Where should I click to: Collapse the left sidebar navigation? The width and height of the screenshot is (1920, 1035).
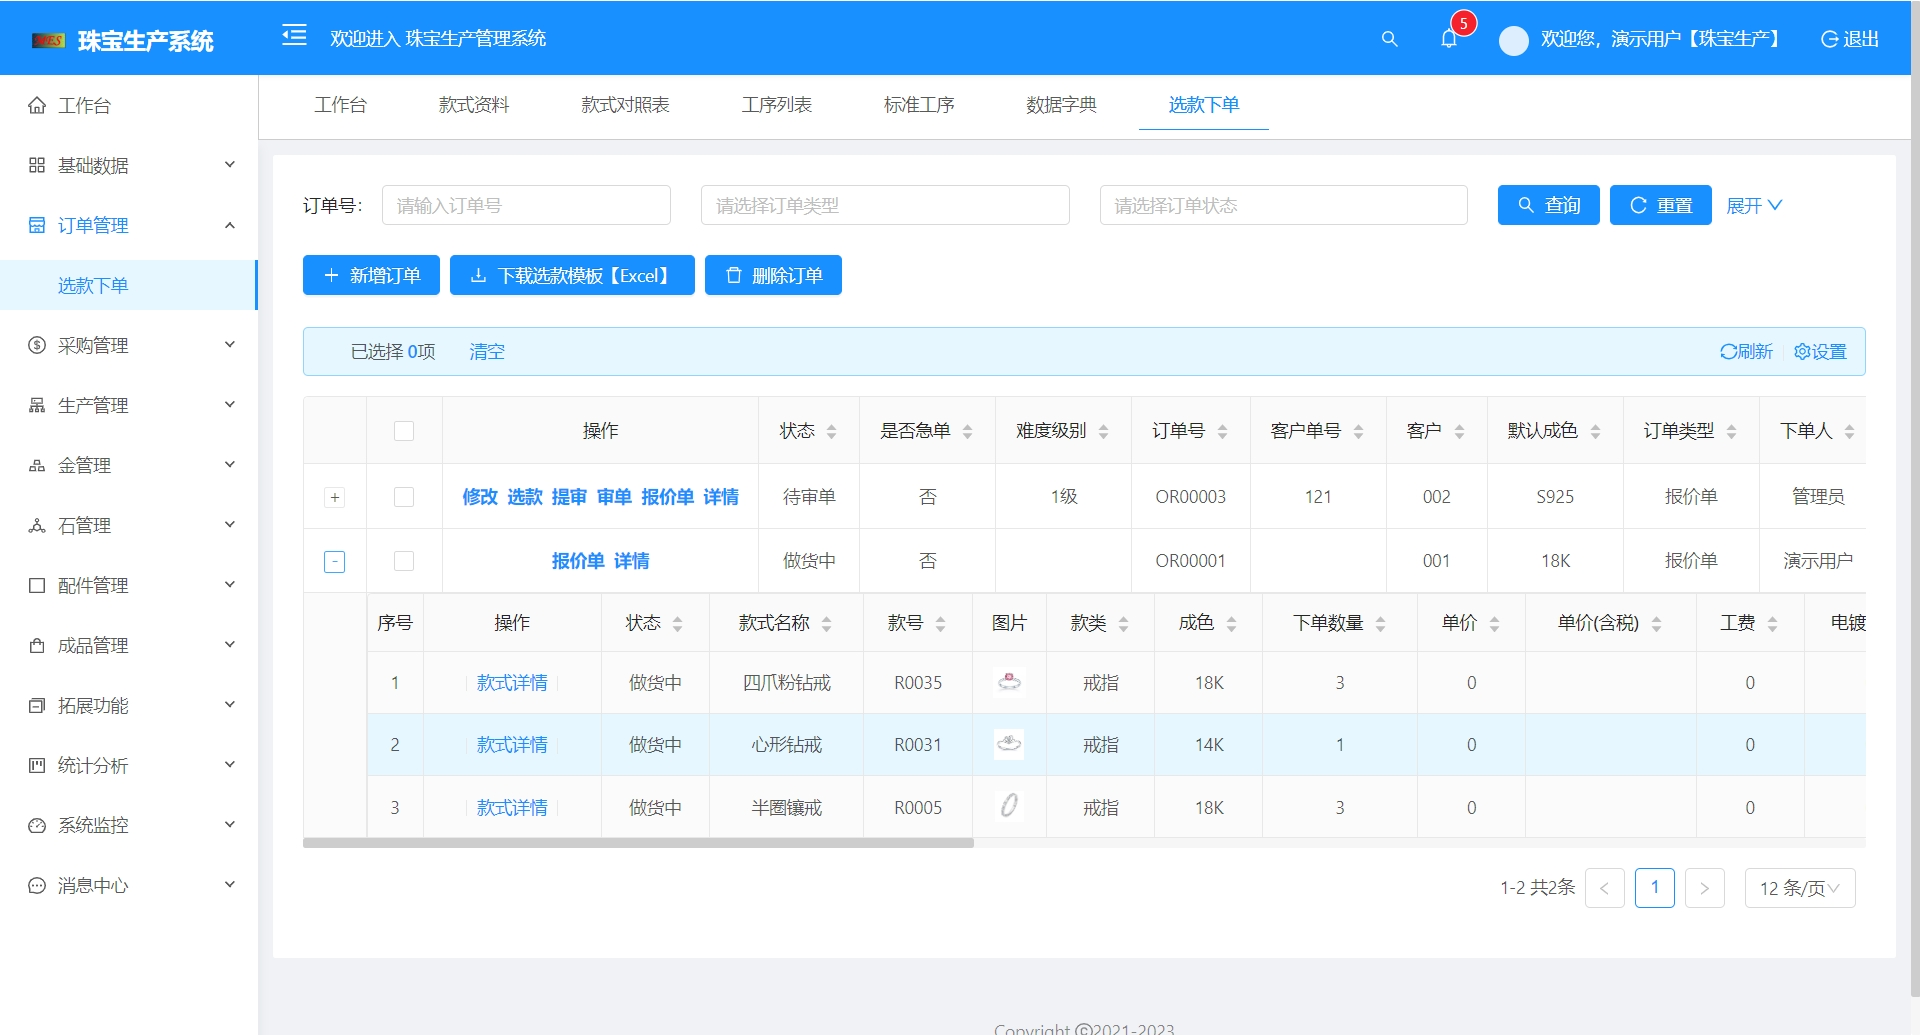tap(294, 36)
